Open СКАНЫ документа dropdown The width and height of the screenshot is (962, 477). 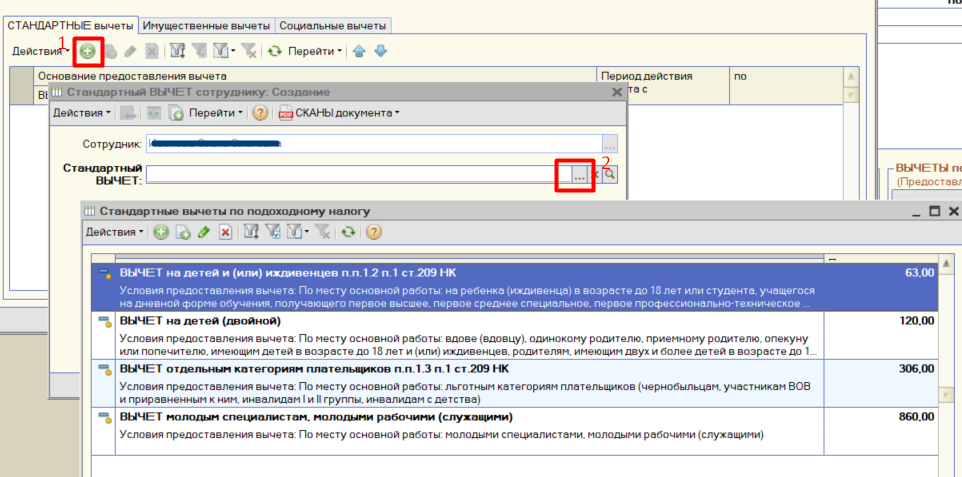pyautogui.click(x=340, y=113)
